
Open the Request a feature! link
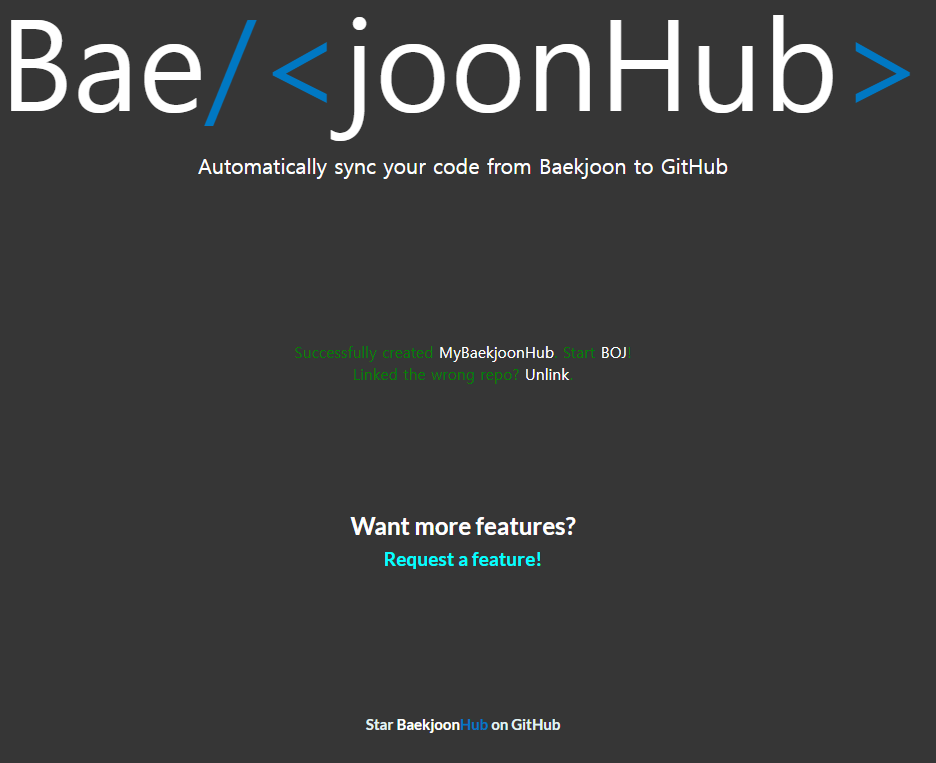click(463, 559)
